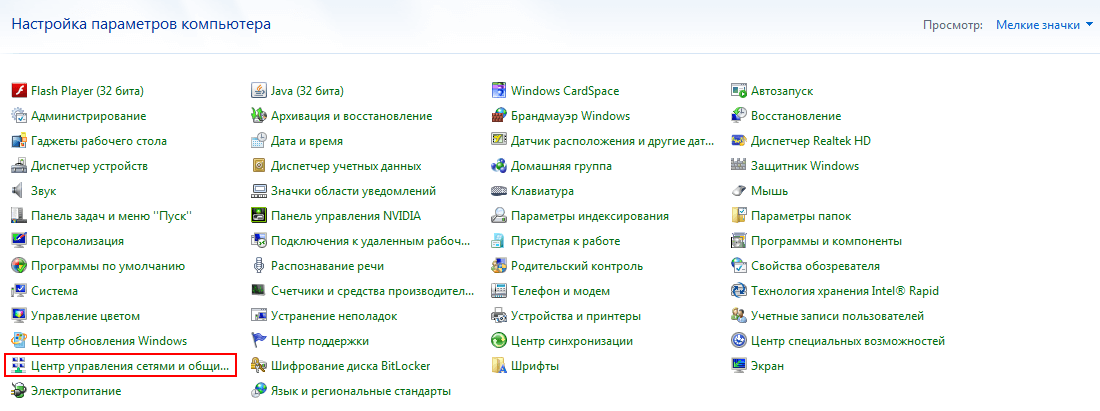This screenshot has height=411, width=1100.
Task: Select the Мышь mouse icon
Action: [x=739, y=191]
